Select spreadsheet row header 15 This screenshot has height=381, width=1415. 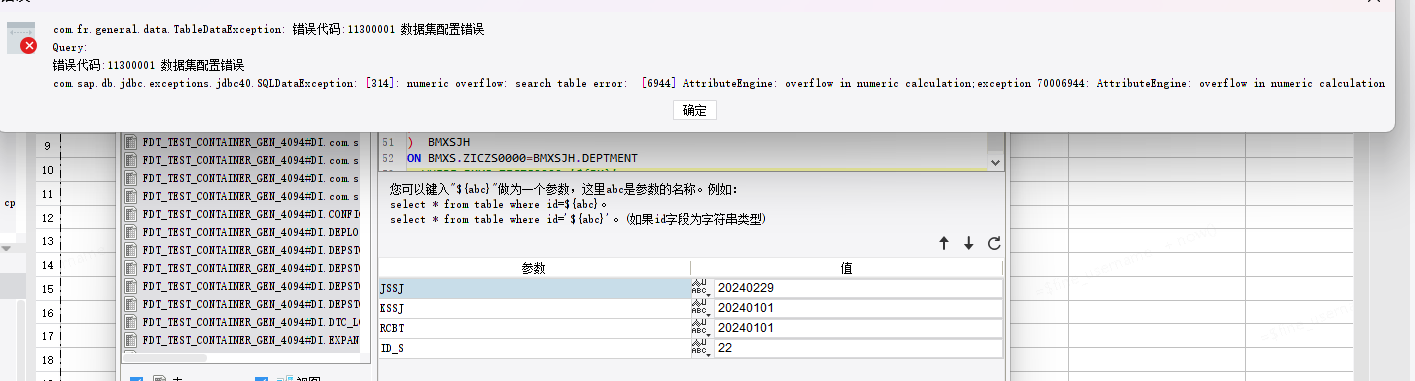click(x=47, y=289)
